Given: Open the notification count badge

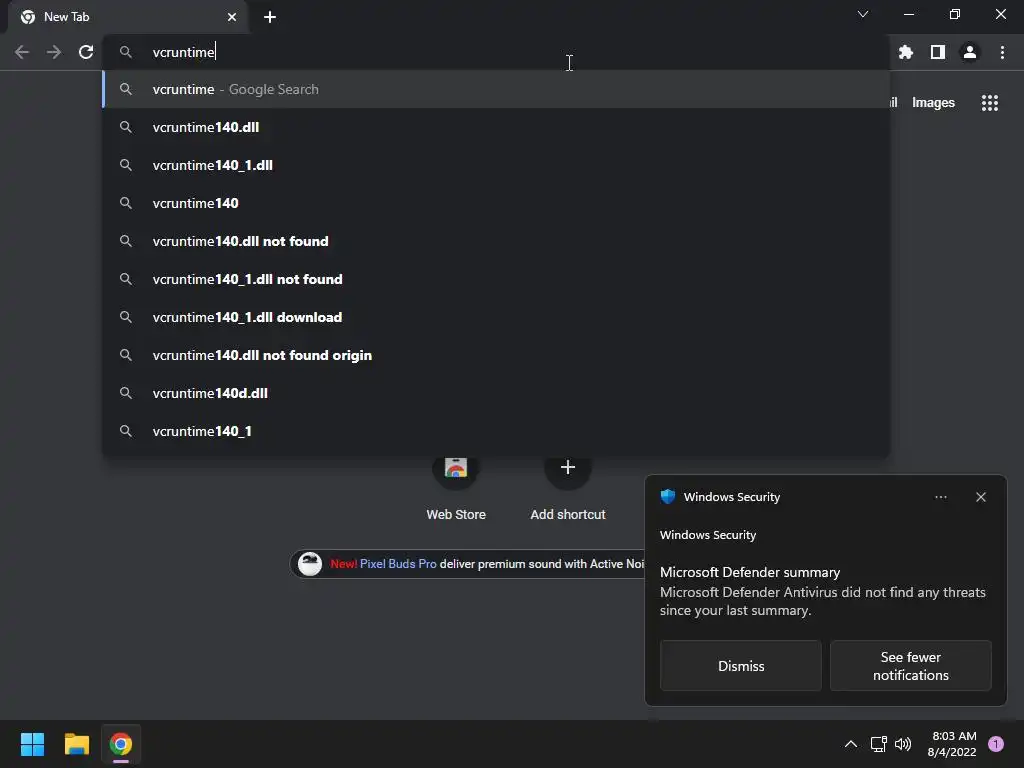Looking at the screenshot, I should 996,744.
